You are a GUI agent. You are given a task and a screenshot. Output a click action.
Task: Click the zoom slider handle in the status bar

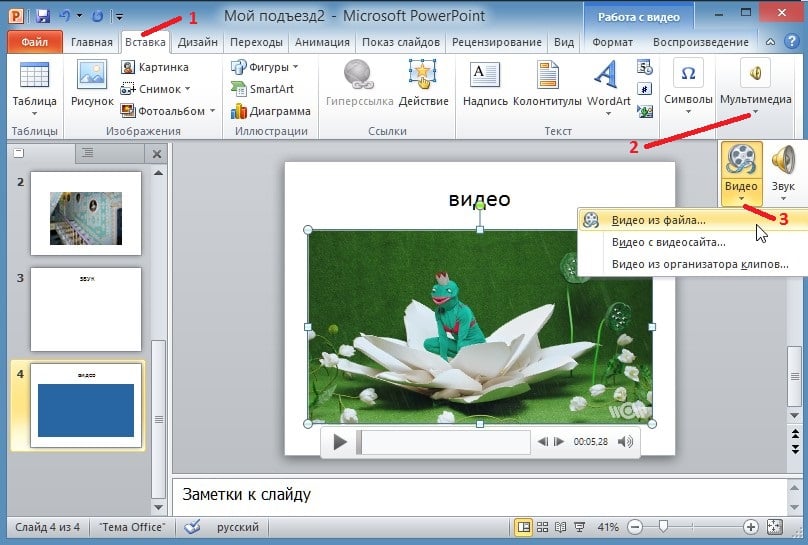tap(664, 526)
